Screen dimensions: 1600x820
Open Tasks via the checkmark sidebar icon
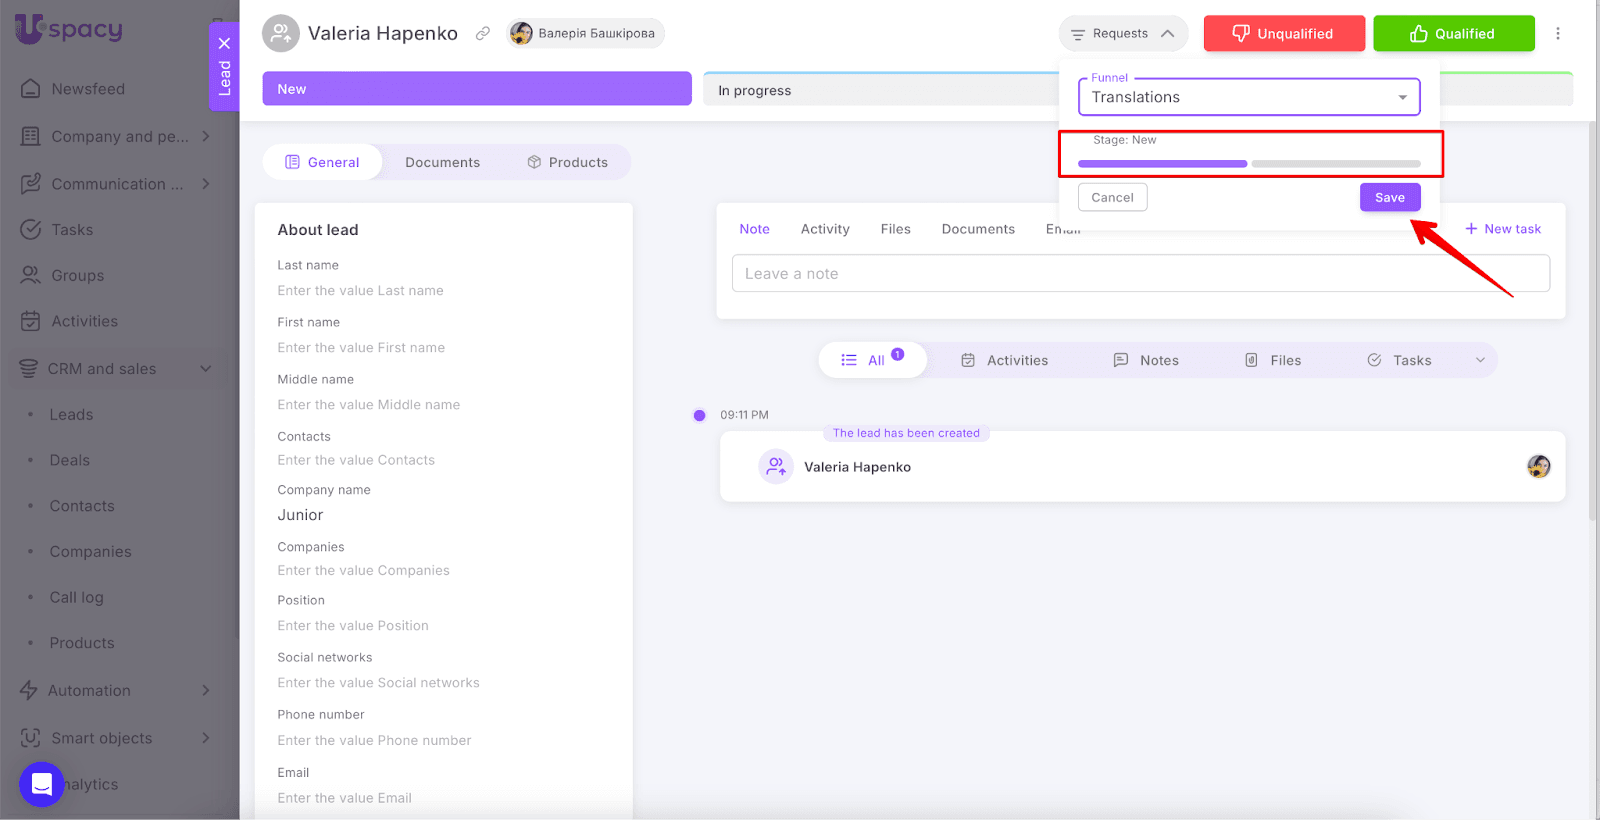click(31, 229)
